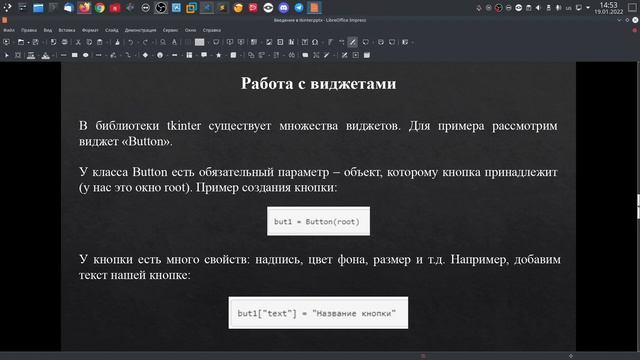Open Discord from the taskbar
Screen dimensions: 640x360
click(283, 8)
